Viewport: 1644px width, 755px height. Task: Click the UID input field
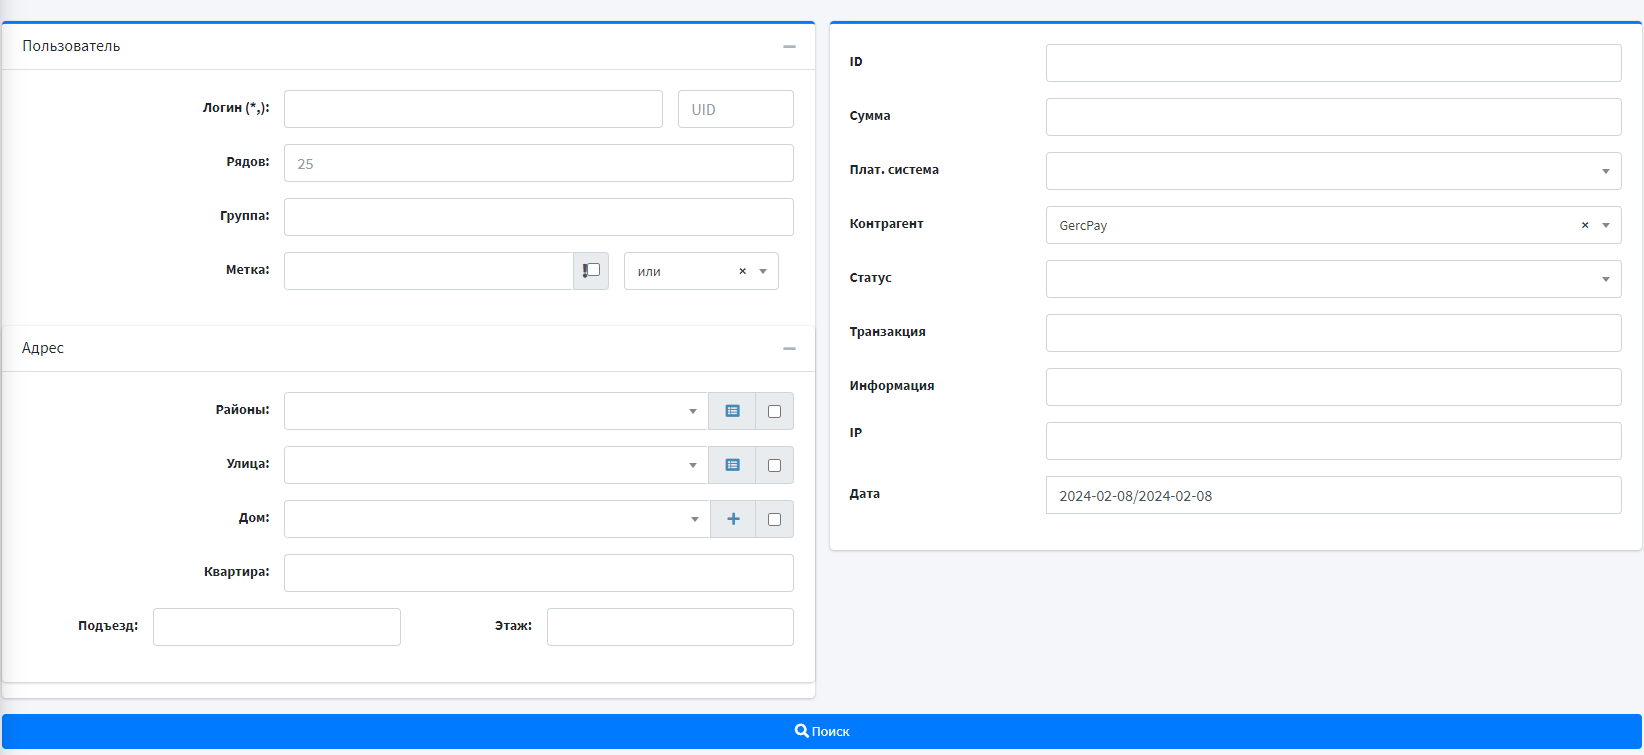[x=735, y=109]
